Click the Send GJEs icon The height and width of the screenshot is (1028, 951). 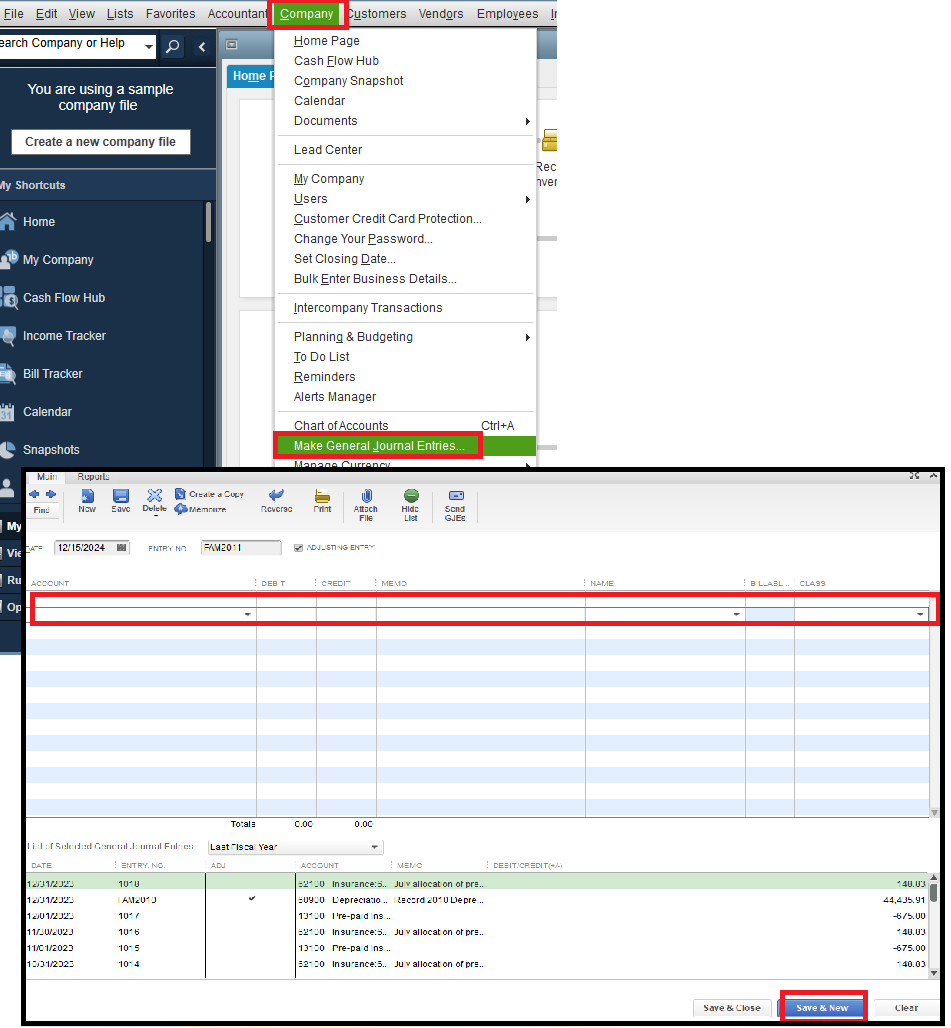click(x=456, y=496)
